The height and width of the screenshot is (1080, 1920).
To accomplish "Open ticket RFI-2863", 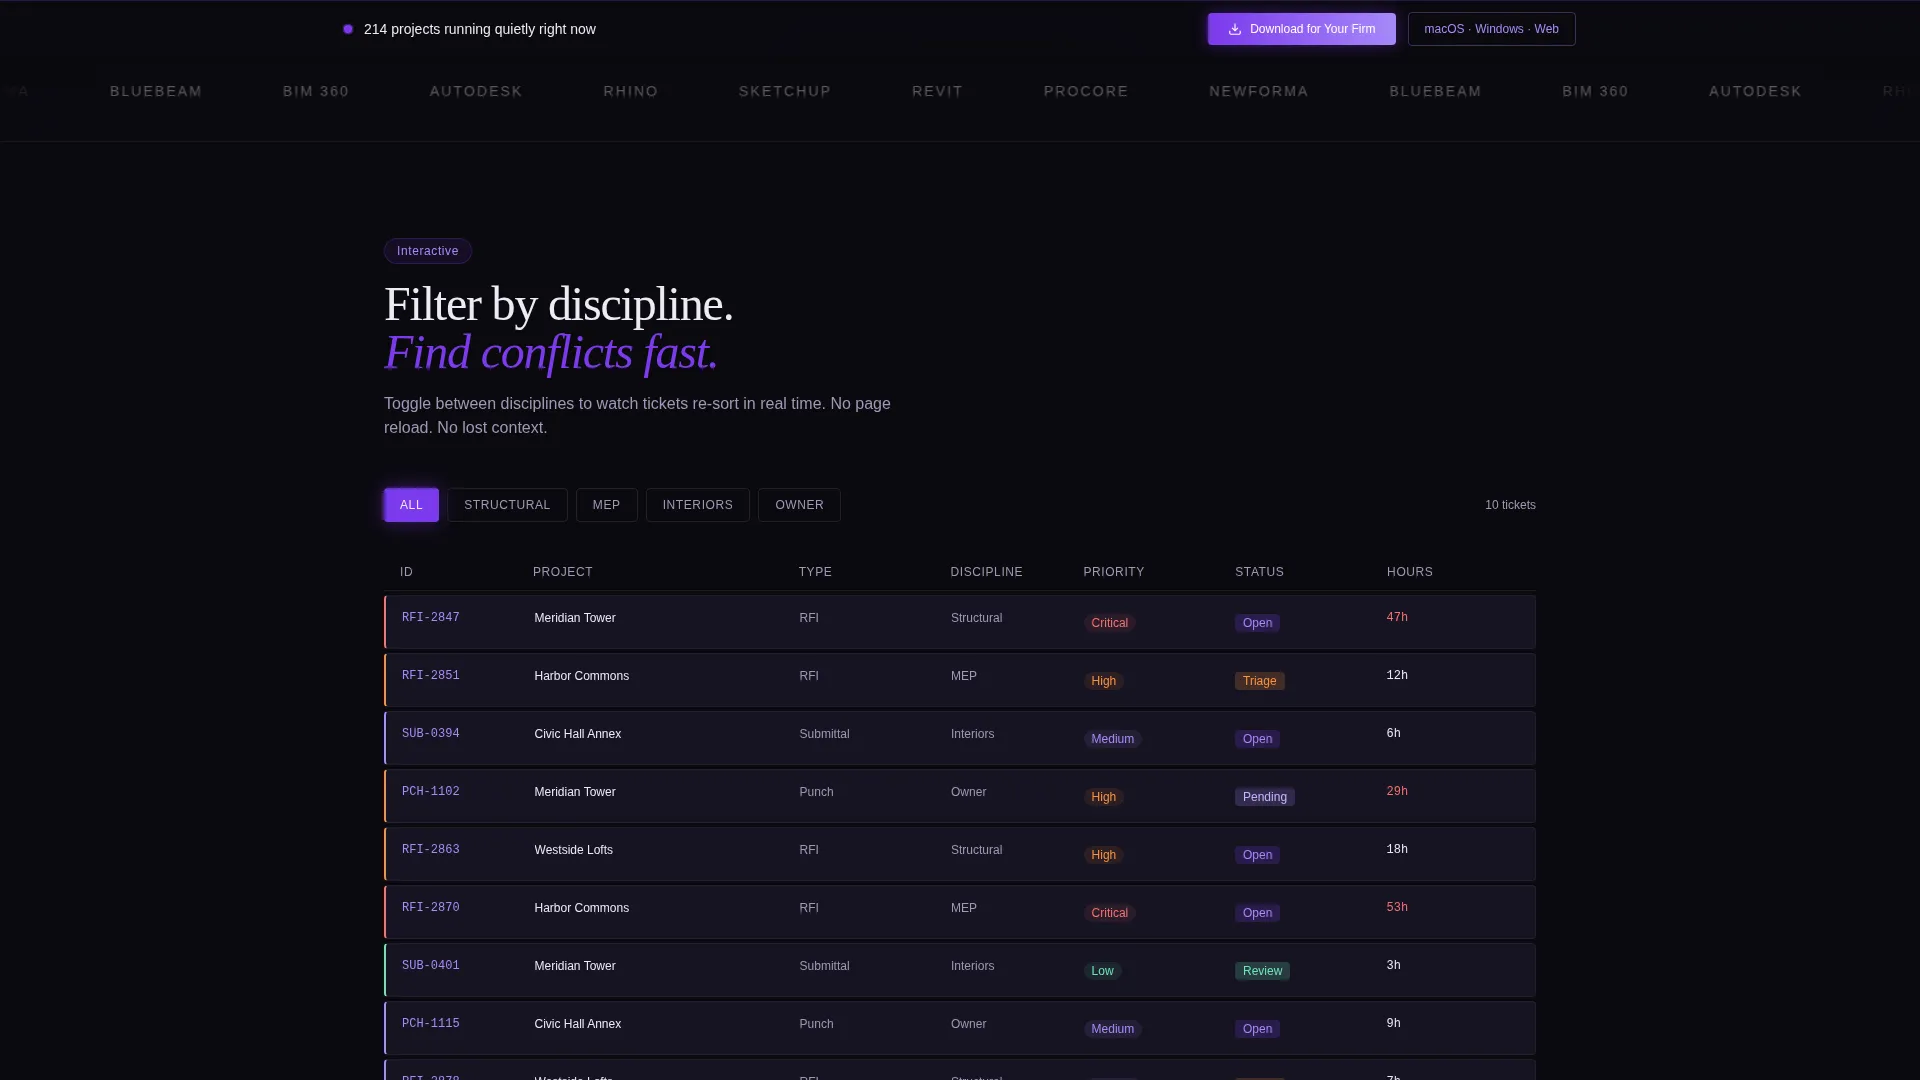I will click(x=960, y=854).
